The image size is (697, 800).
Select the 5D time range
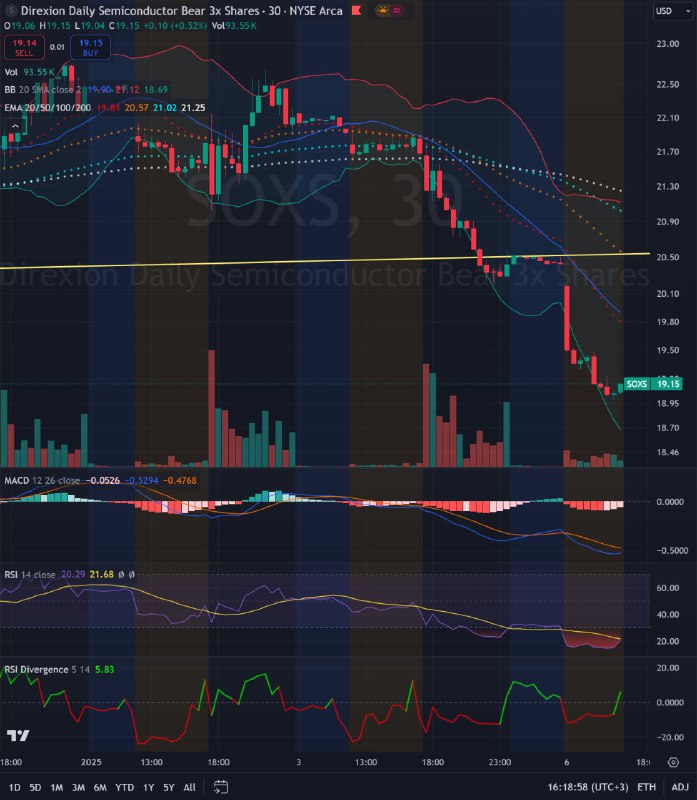pos(35,787)
